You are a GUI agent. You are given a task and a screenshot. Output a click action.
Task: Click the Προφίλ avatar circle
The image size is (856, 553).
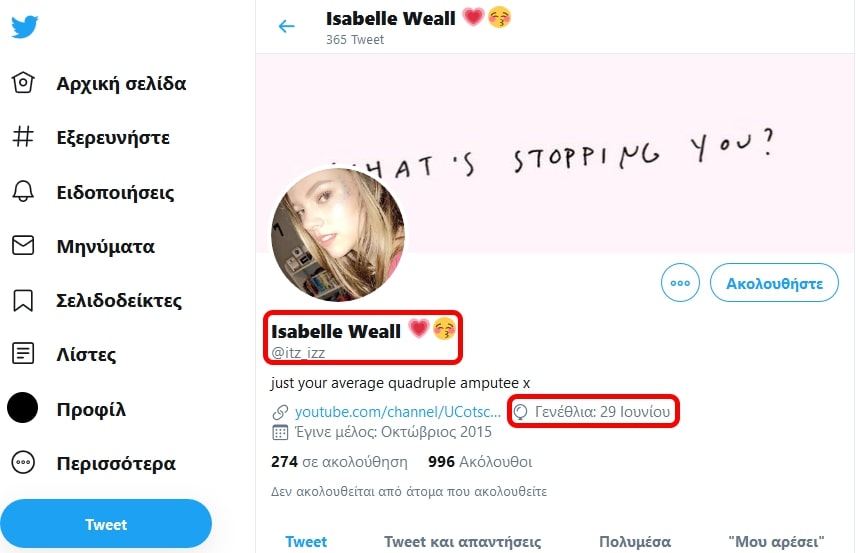(22, 408)
